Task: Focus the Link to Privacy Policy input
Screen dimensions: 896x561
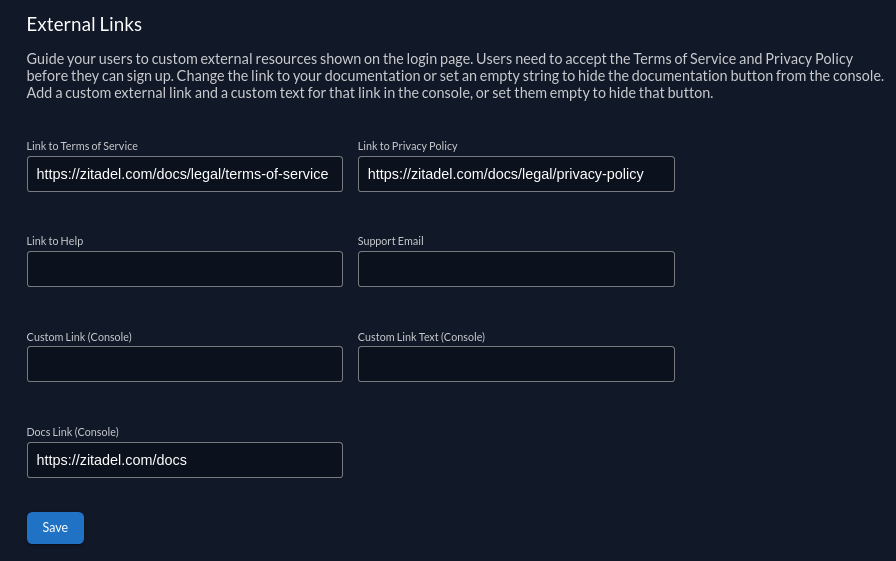Action: (515, 174)
